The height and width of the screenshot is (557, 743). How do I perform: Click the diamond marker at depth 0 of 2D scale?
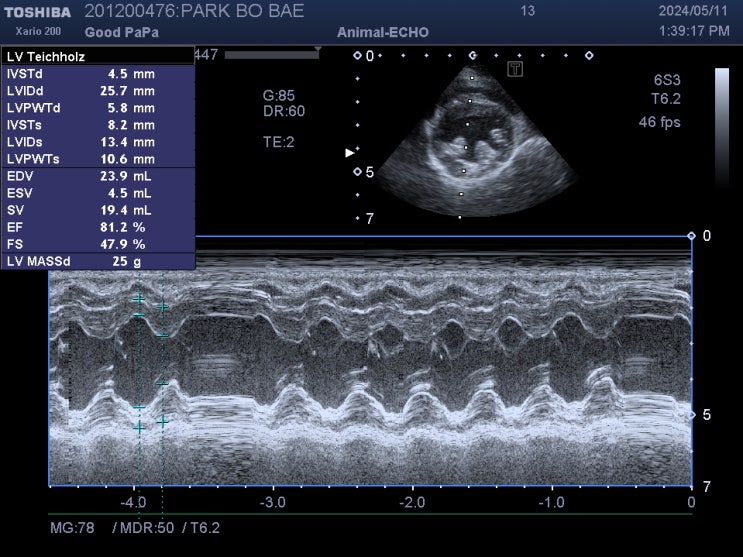coord(357,56)
